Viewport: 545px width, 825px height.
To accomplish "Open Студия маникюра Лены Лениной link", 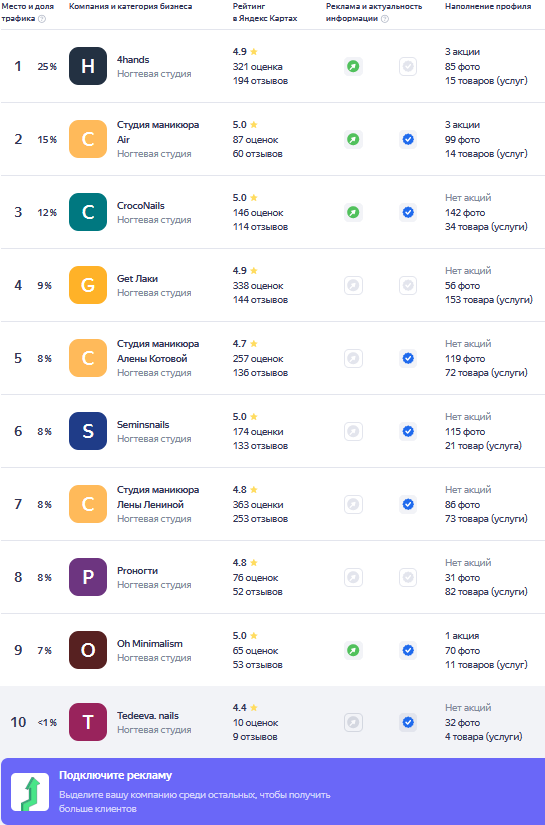I will point(158,497).
